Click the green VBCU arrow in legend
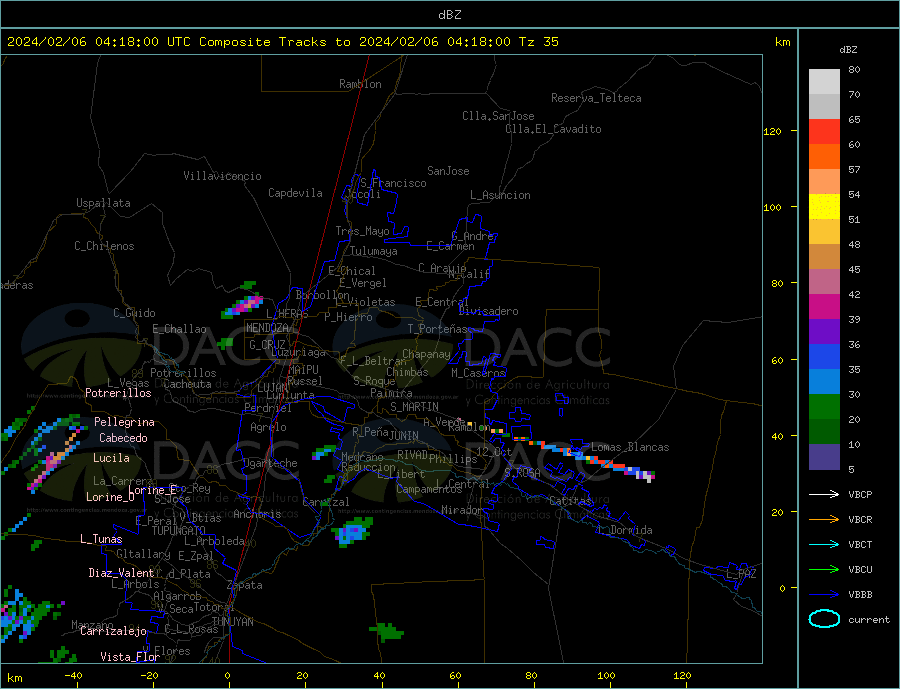900x689 pixels. tap(824, 570)
